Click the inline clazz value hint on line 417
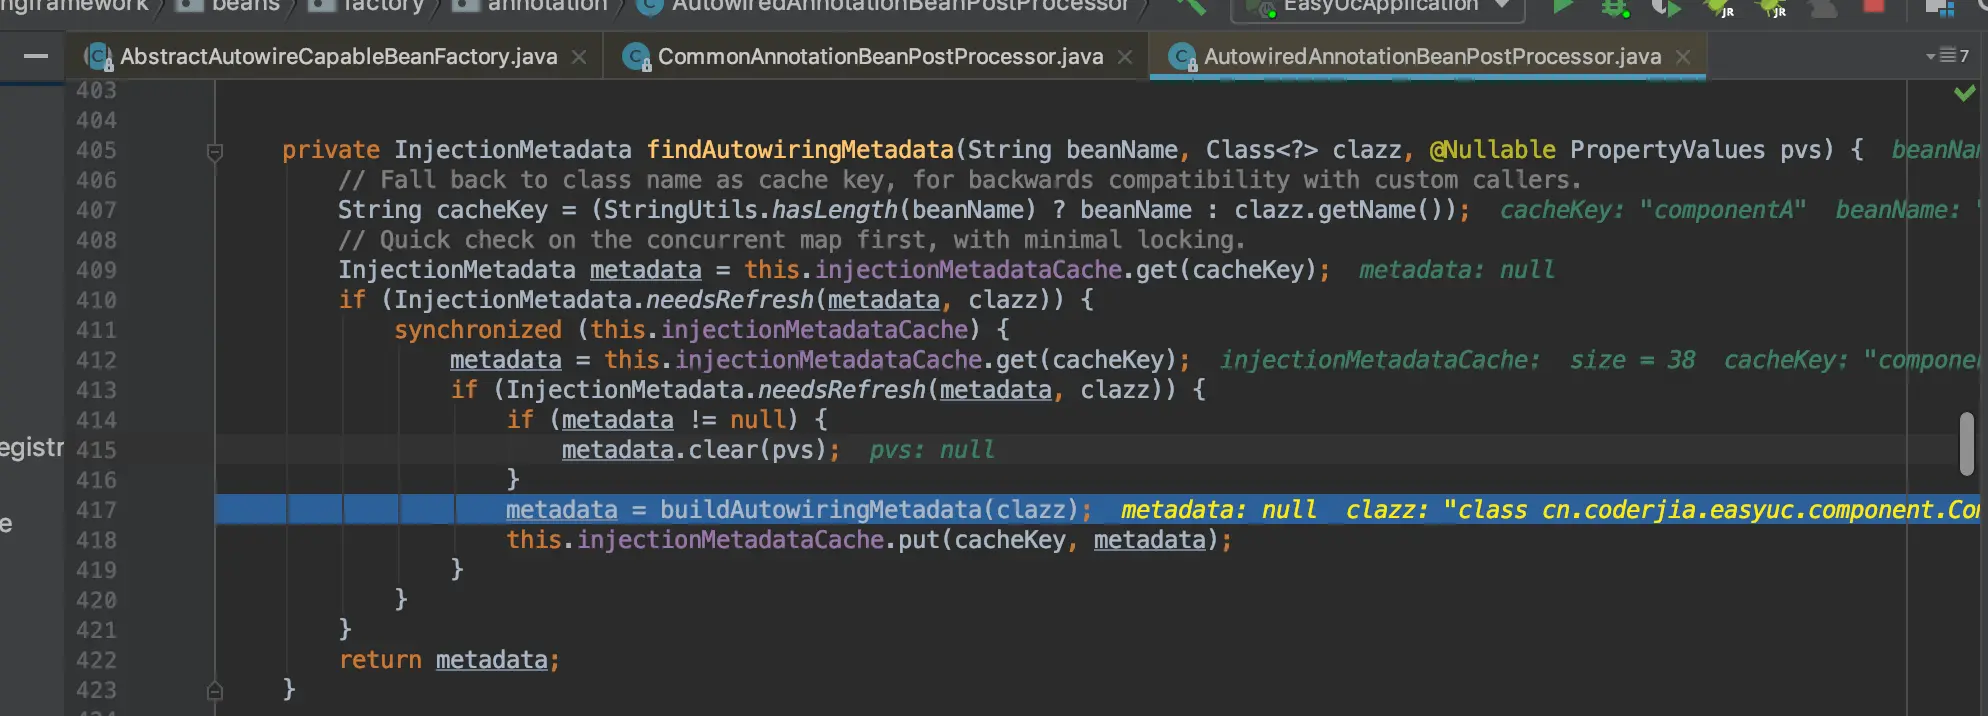1988x716 pixels. pyautogui.click(x=1661, y=510)
